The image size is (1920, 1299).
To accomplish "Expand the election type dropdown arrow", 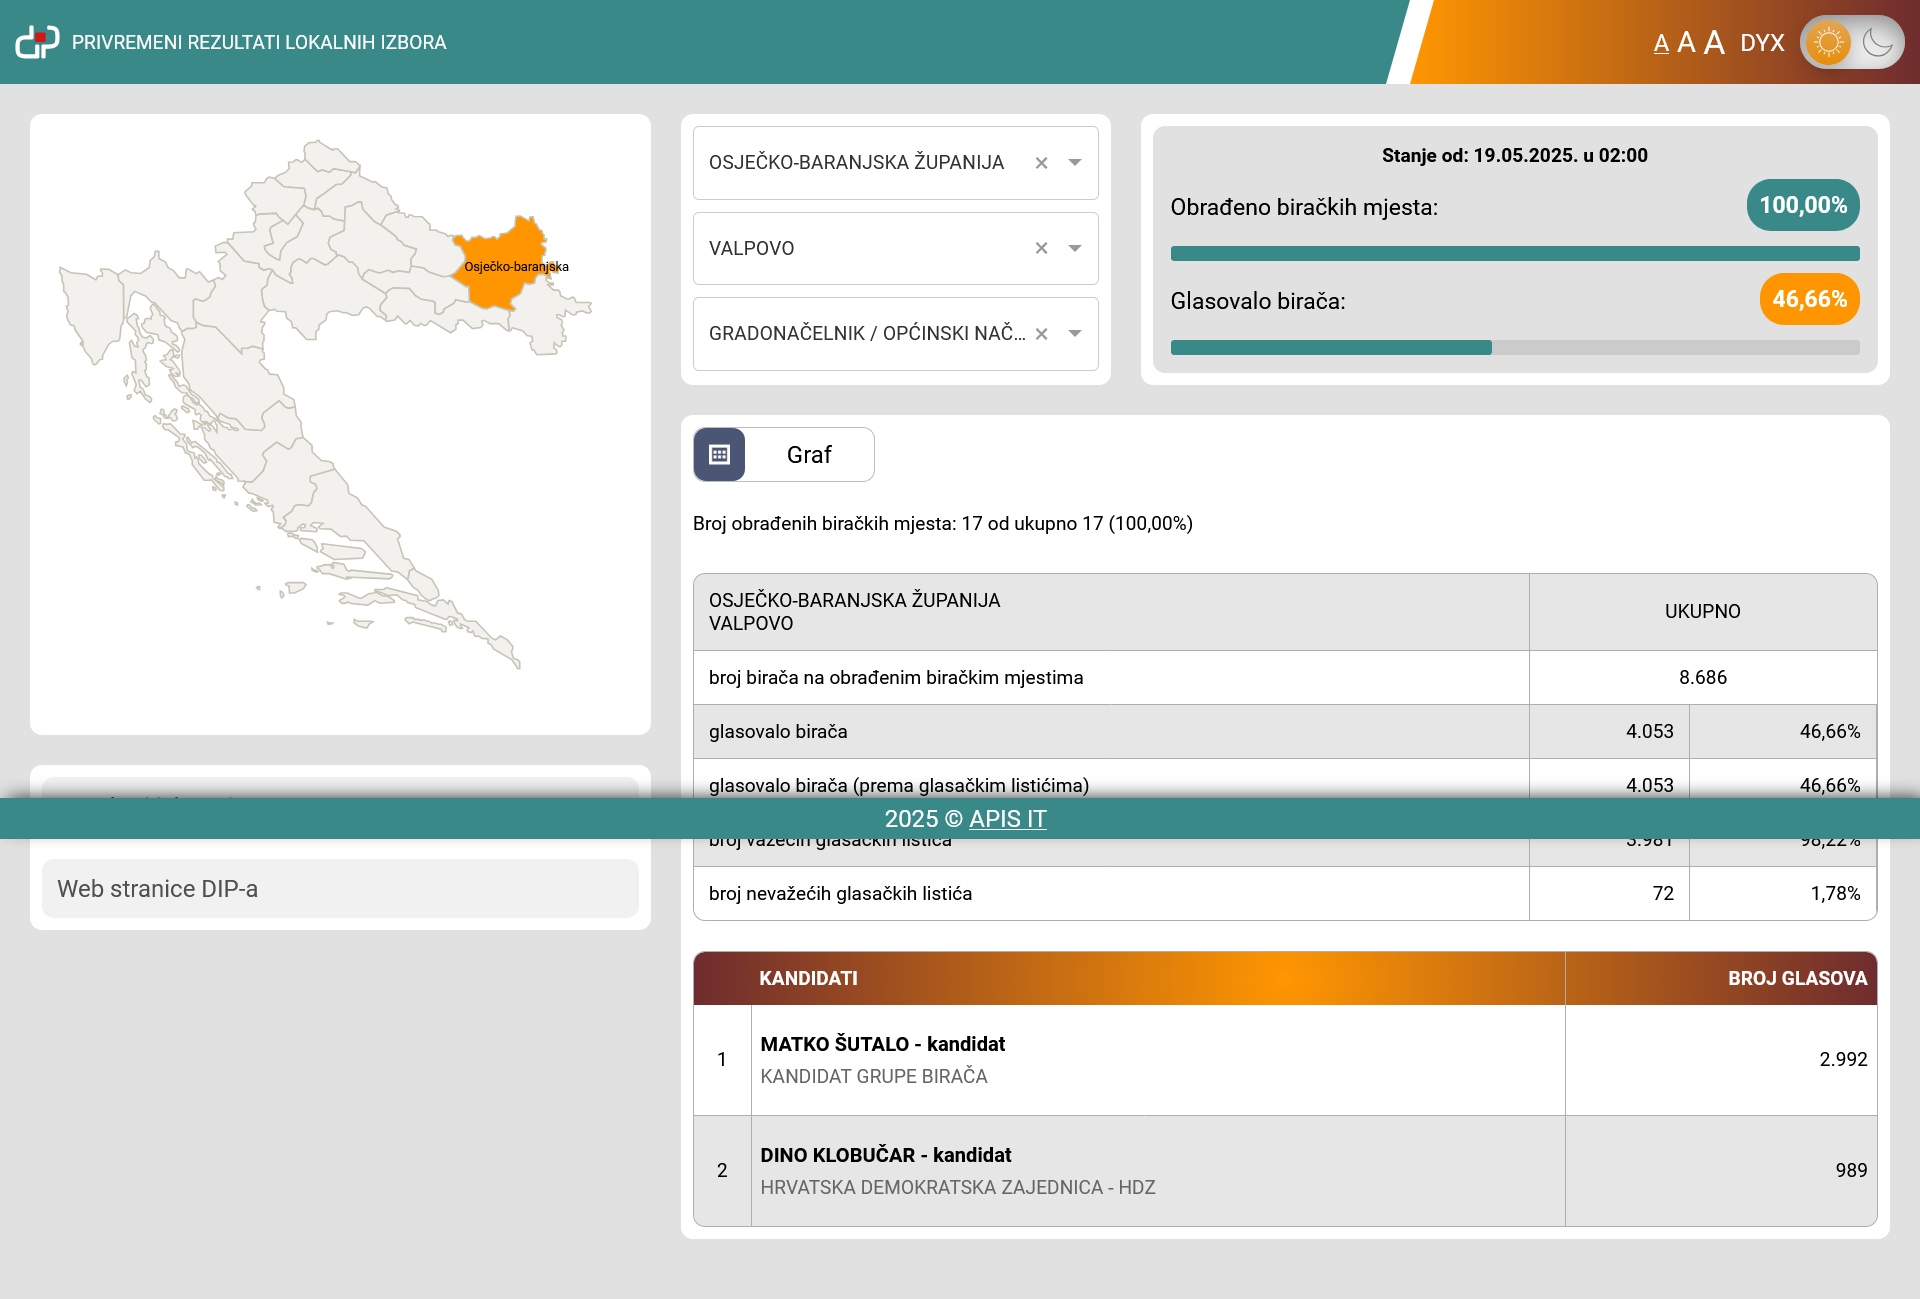I will [x=1075, y=334].
